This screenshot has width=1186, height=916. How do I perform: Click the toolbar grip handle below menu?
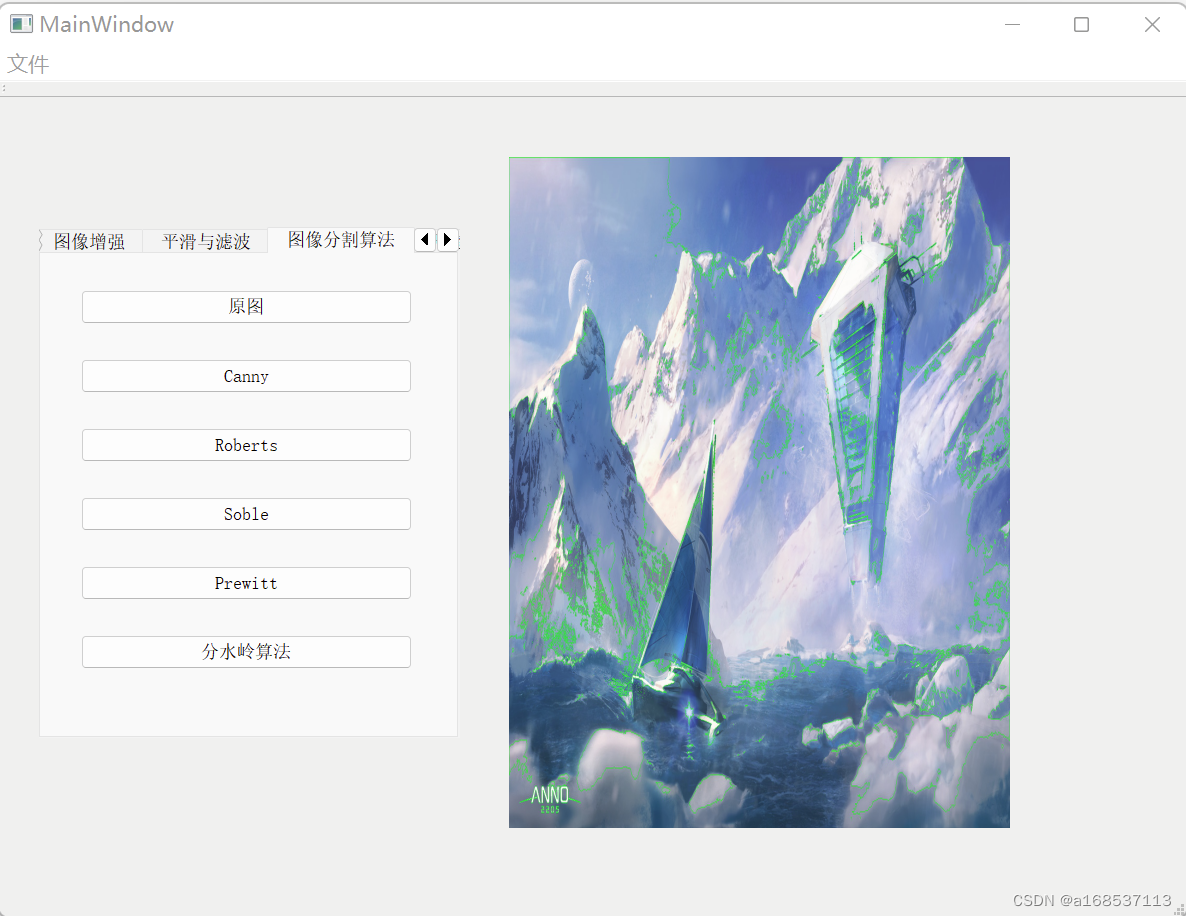pyautogui.click(x=4, y=88)
